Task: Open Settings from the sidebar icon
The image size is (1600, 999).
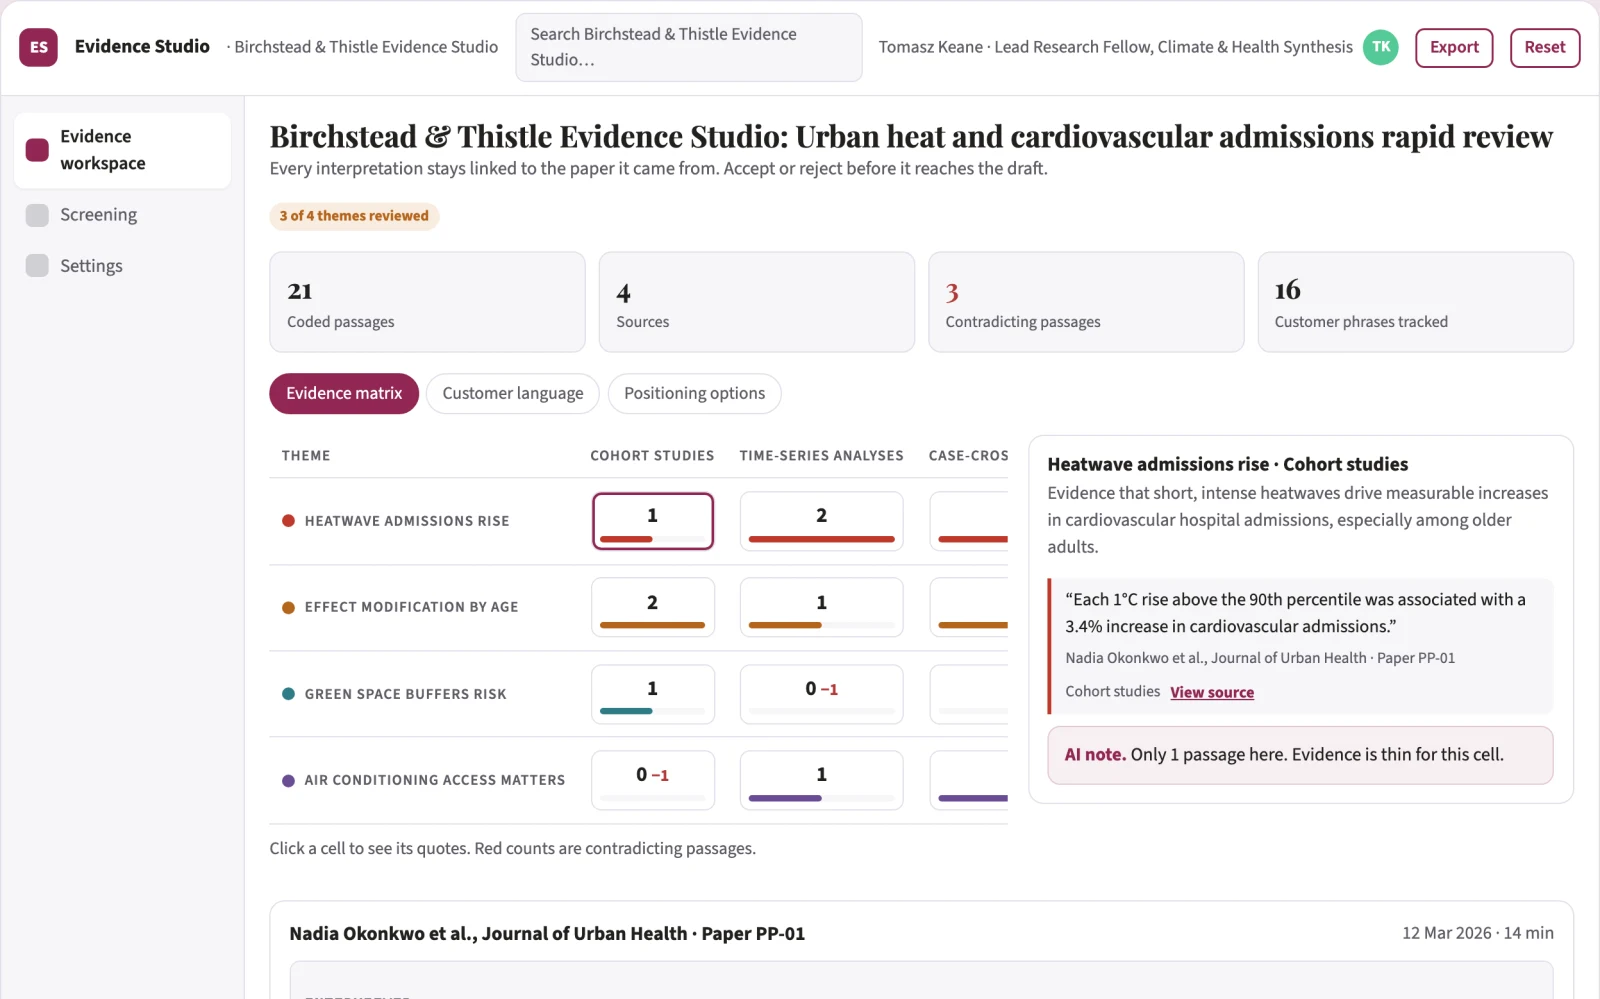Action: point(37,266)
